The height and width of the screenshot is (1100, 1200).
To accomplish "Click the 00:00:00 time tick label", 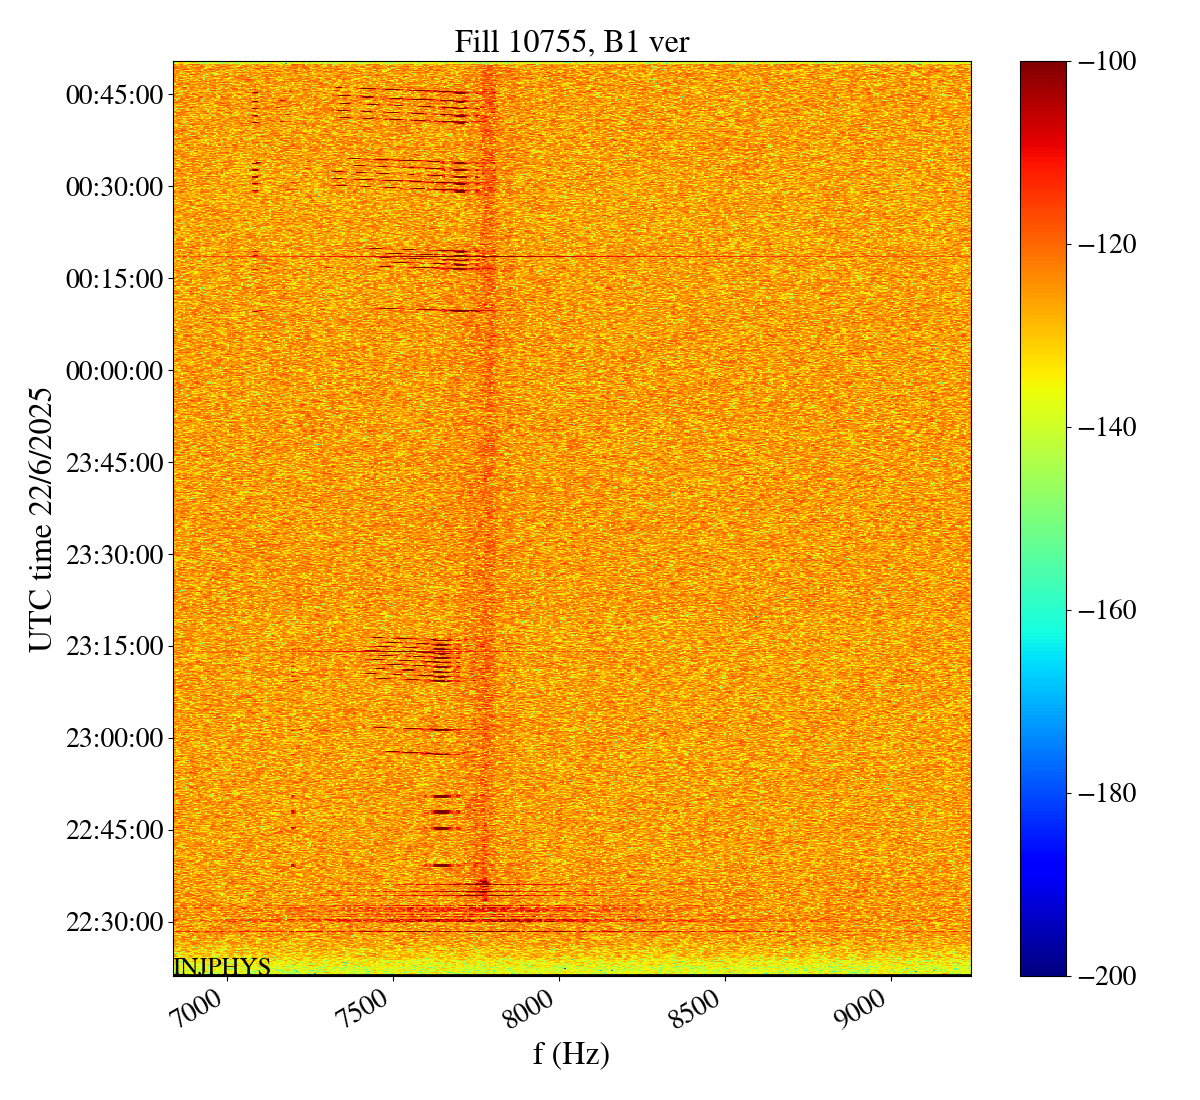I will point(114,371).
